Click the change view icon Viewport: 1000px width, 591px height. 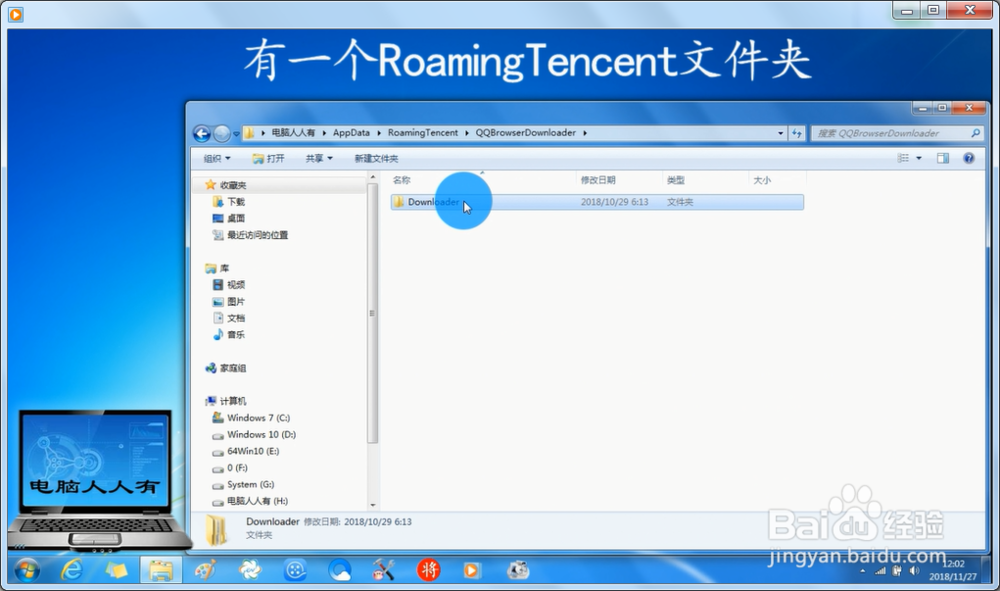[903, 158]
